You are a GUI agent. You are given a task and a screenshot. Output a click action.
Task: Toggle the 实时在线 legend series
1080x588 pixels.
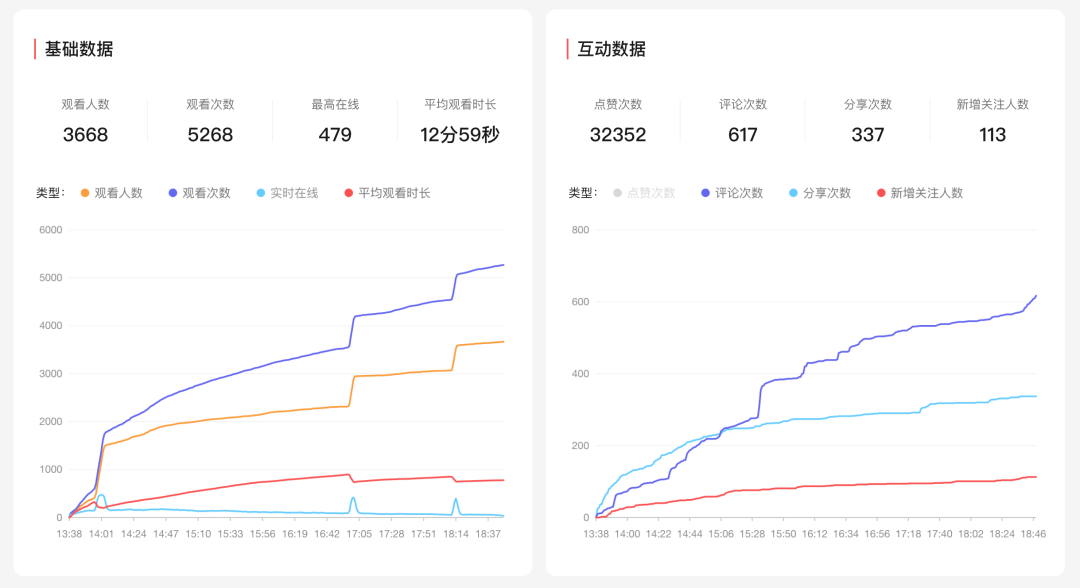(x=287, y=193)
